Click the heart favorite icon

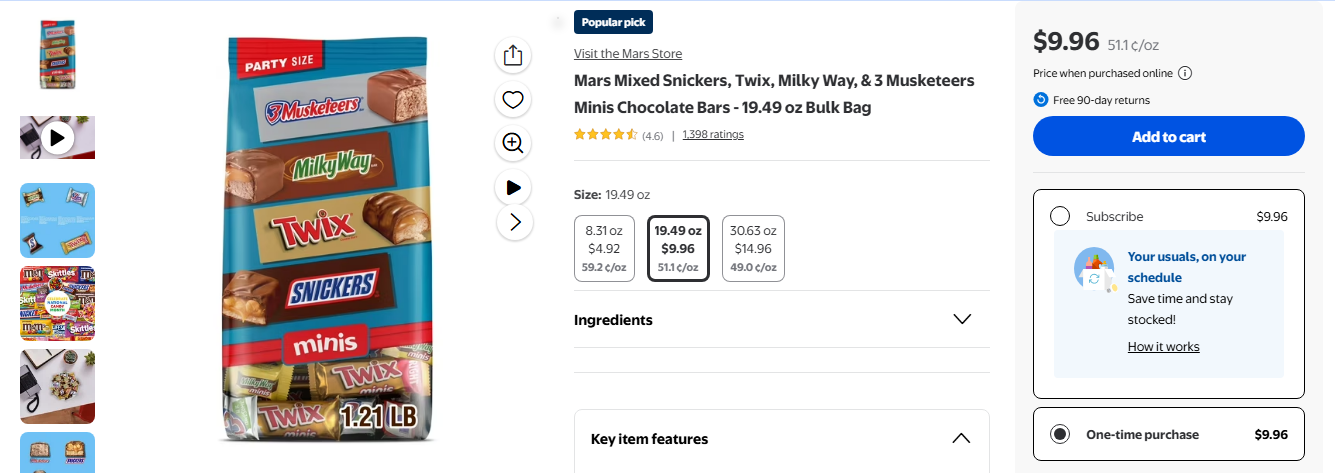513,99
